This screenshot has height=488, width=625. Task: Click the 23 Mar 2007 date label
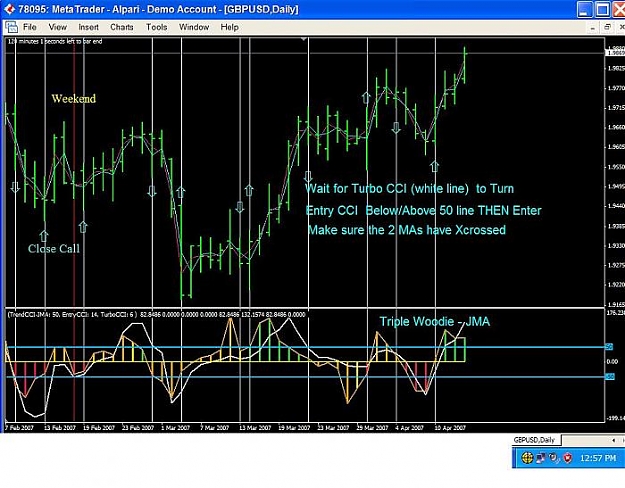(333, 428)
